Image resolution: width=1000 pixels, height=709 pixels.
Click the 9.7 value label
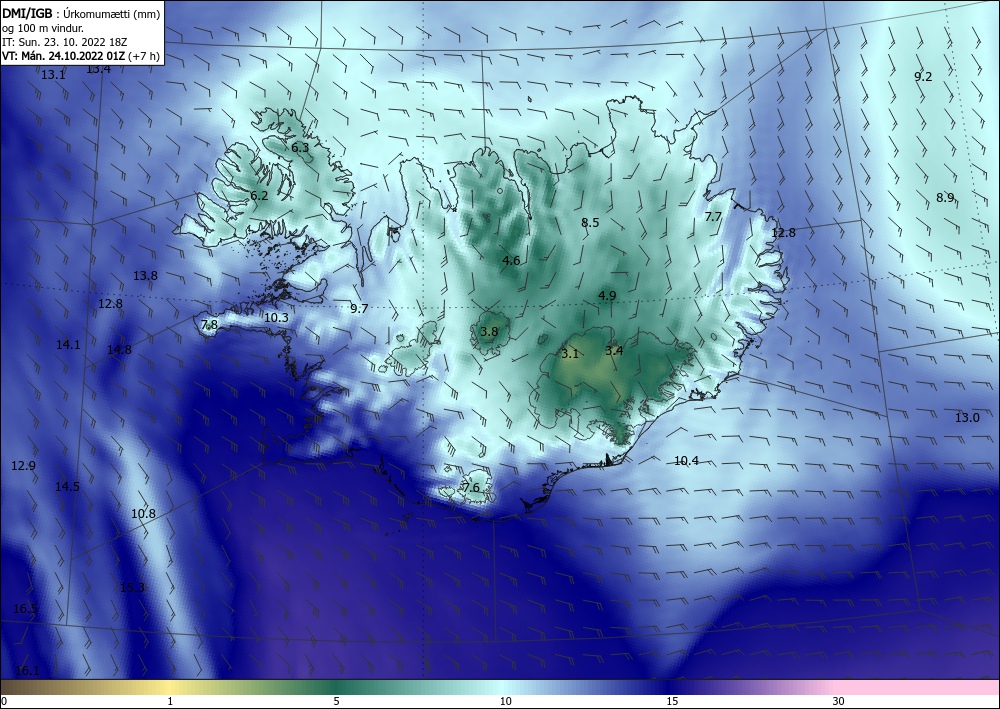coord(359,309)
